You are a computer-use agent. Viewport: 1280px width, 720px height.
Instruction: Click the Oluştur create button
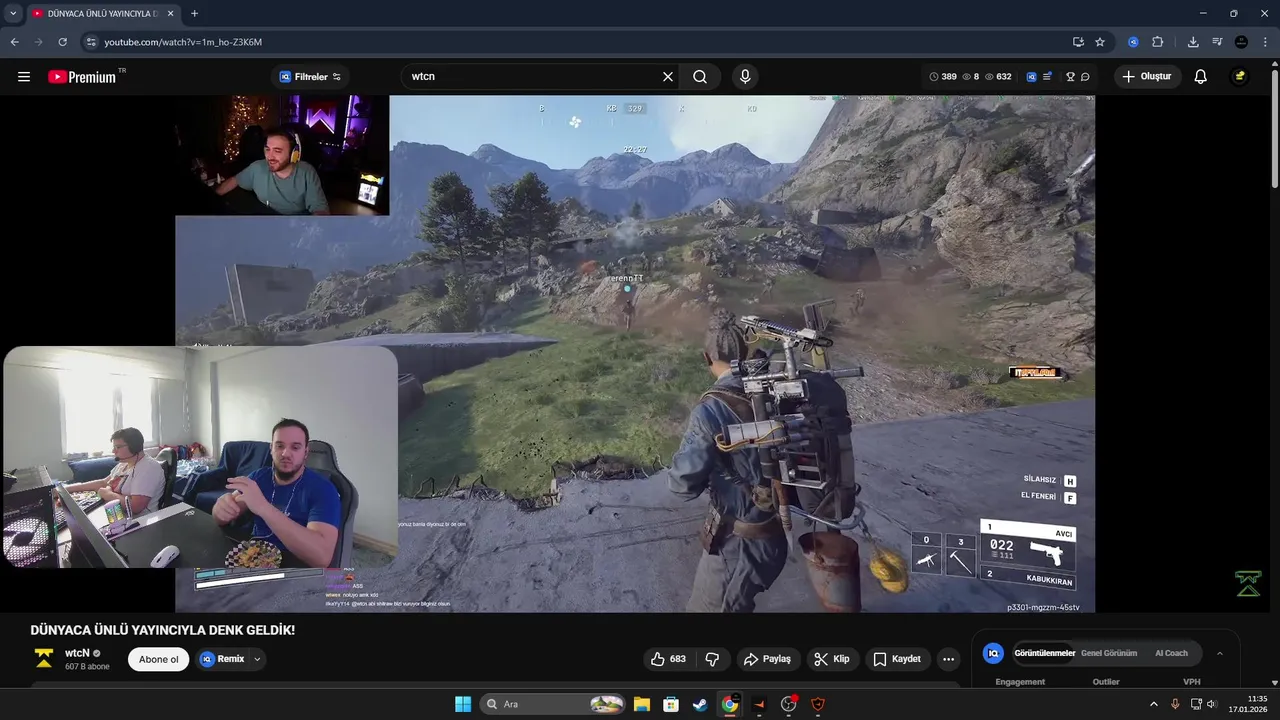click(x=1148, y=77)
